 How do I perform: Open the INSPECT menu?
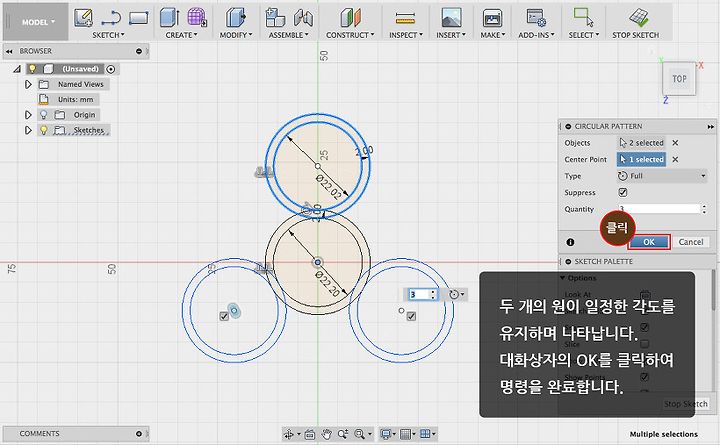pyautogui.click(x=406, y=35)
